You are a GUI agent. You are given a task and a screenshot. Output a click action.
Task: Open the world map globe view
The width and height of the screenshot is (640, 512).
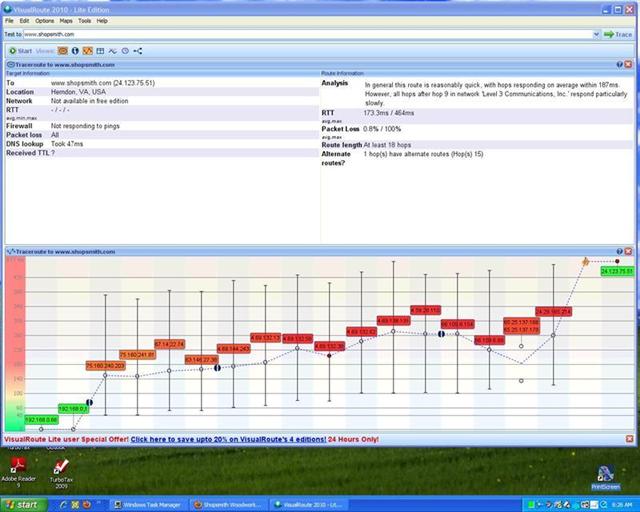click(75, 51)
